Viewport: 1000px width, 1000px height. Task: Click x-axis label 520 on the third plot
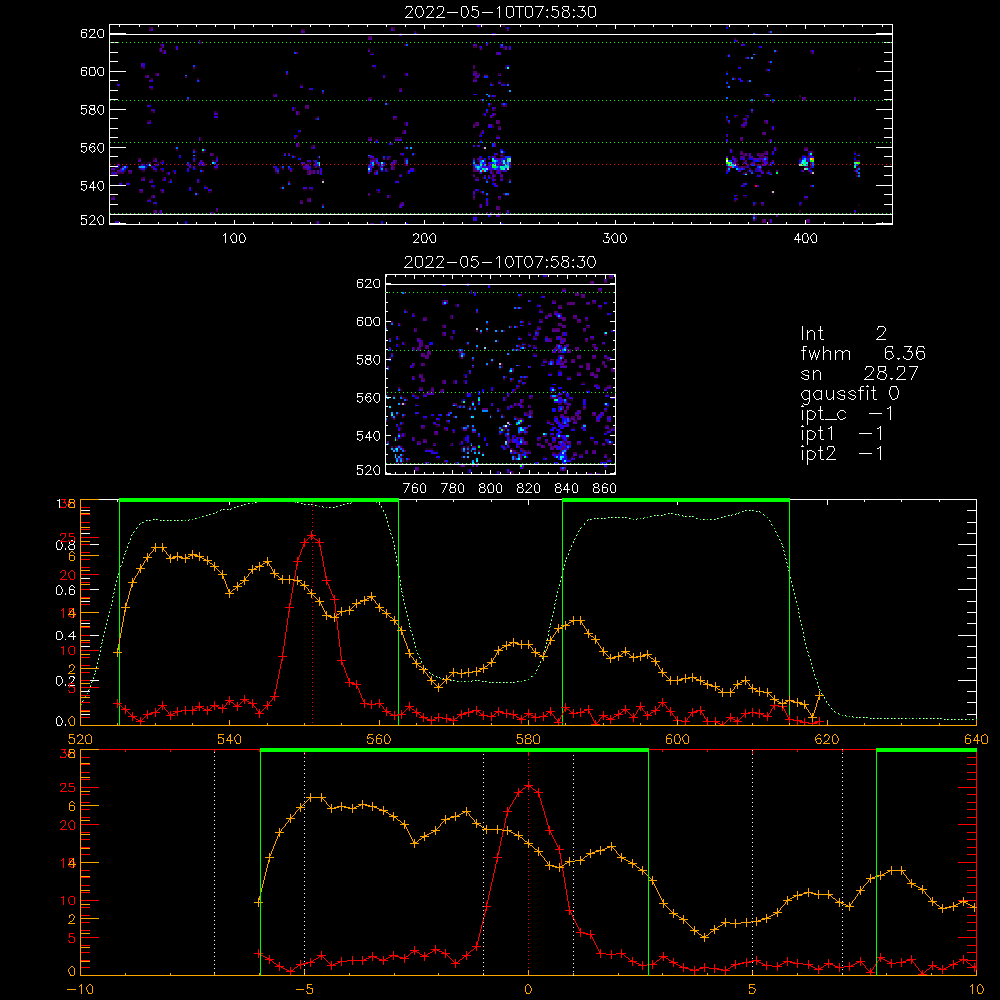[80, 740]
